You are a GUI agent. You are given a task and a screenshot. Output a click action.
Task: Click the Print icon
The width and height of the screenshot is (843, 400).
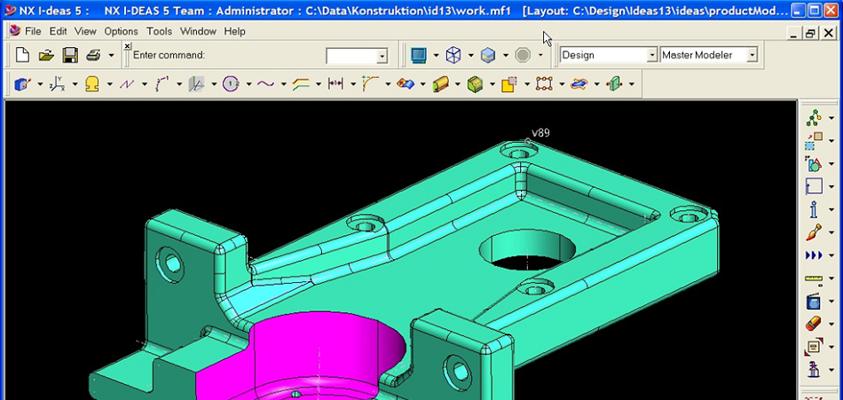pos(94,55)
